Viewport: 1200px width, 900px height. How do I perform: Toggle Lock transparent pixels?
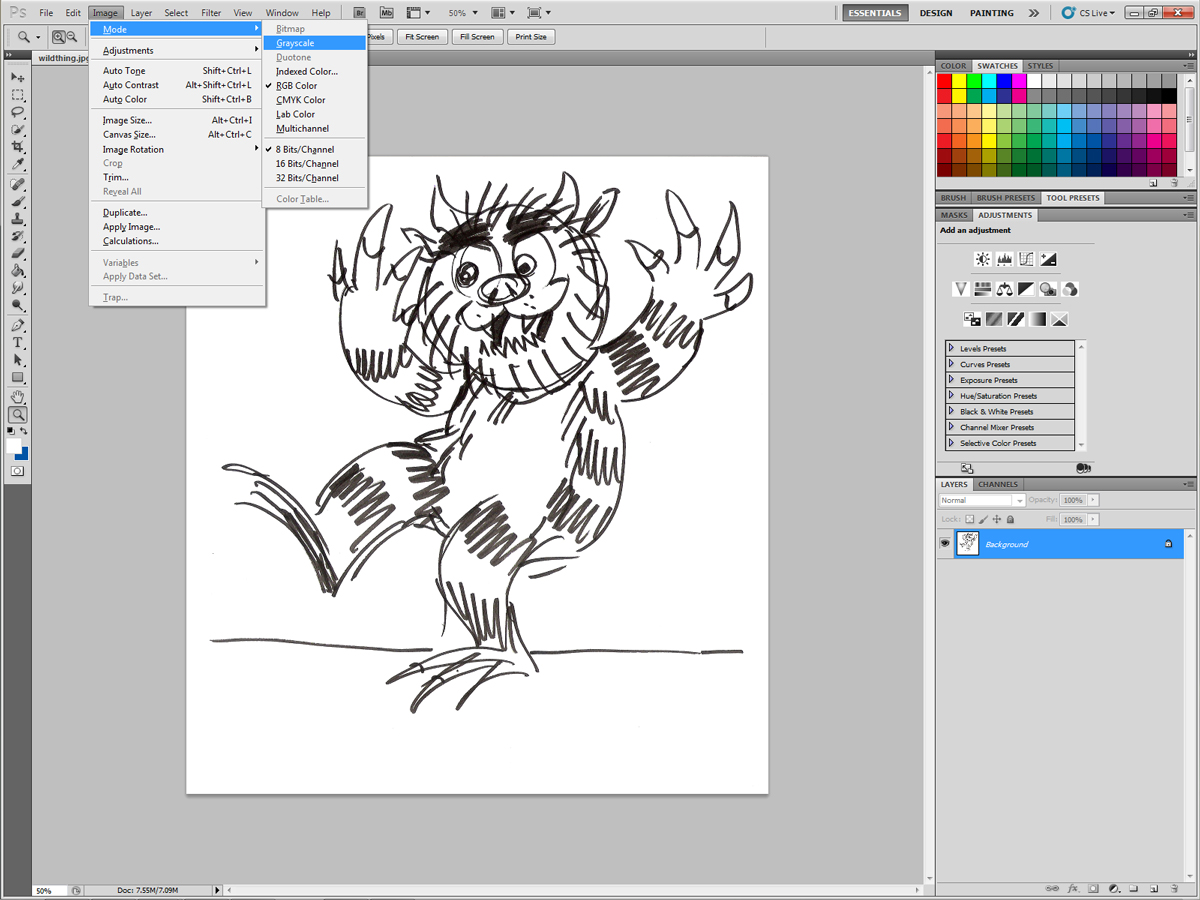(x=969, y=519)
